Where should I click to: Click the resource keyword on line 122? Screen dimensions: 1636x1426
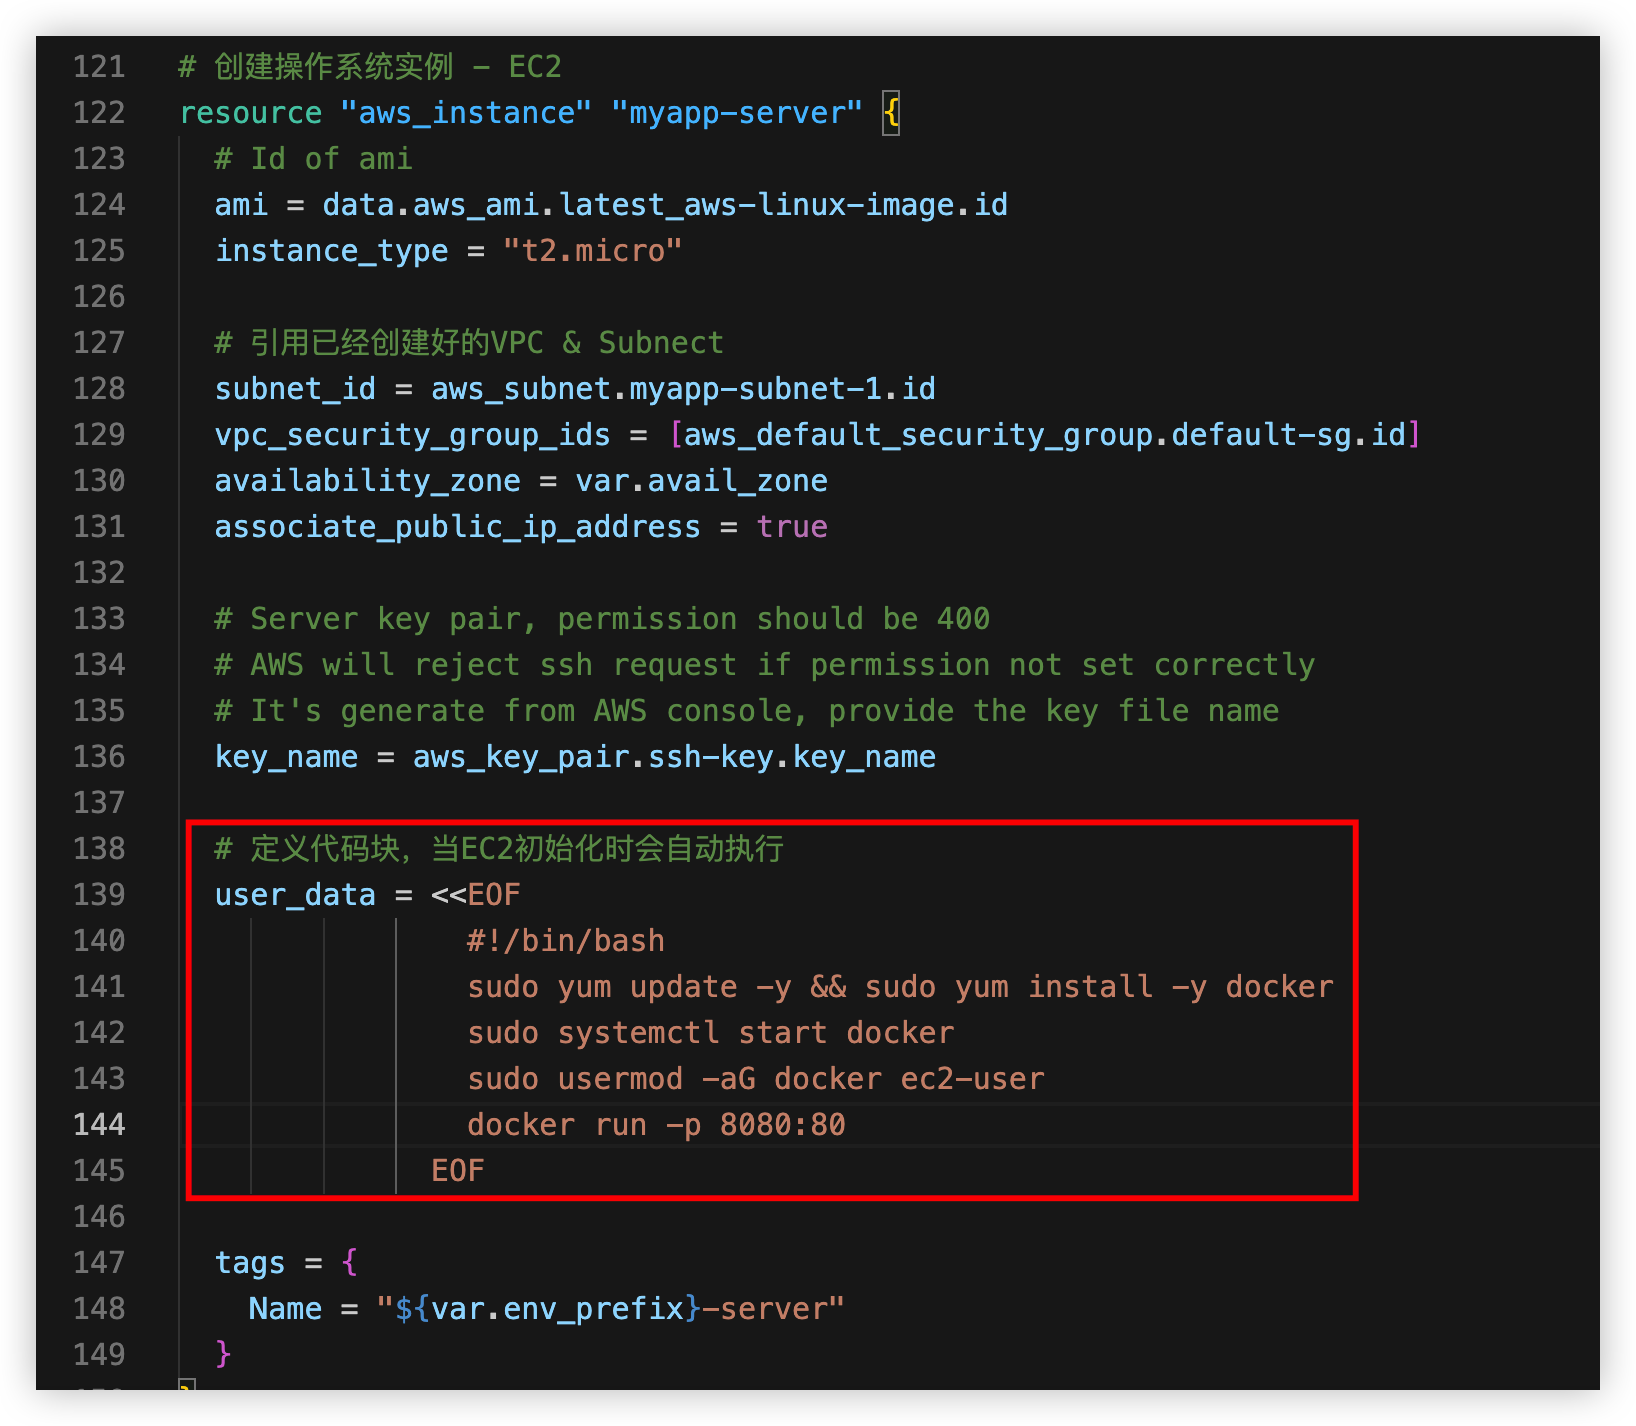point(251,113)
